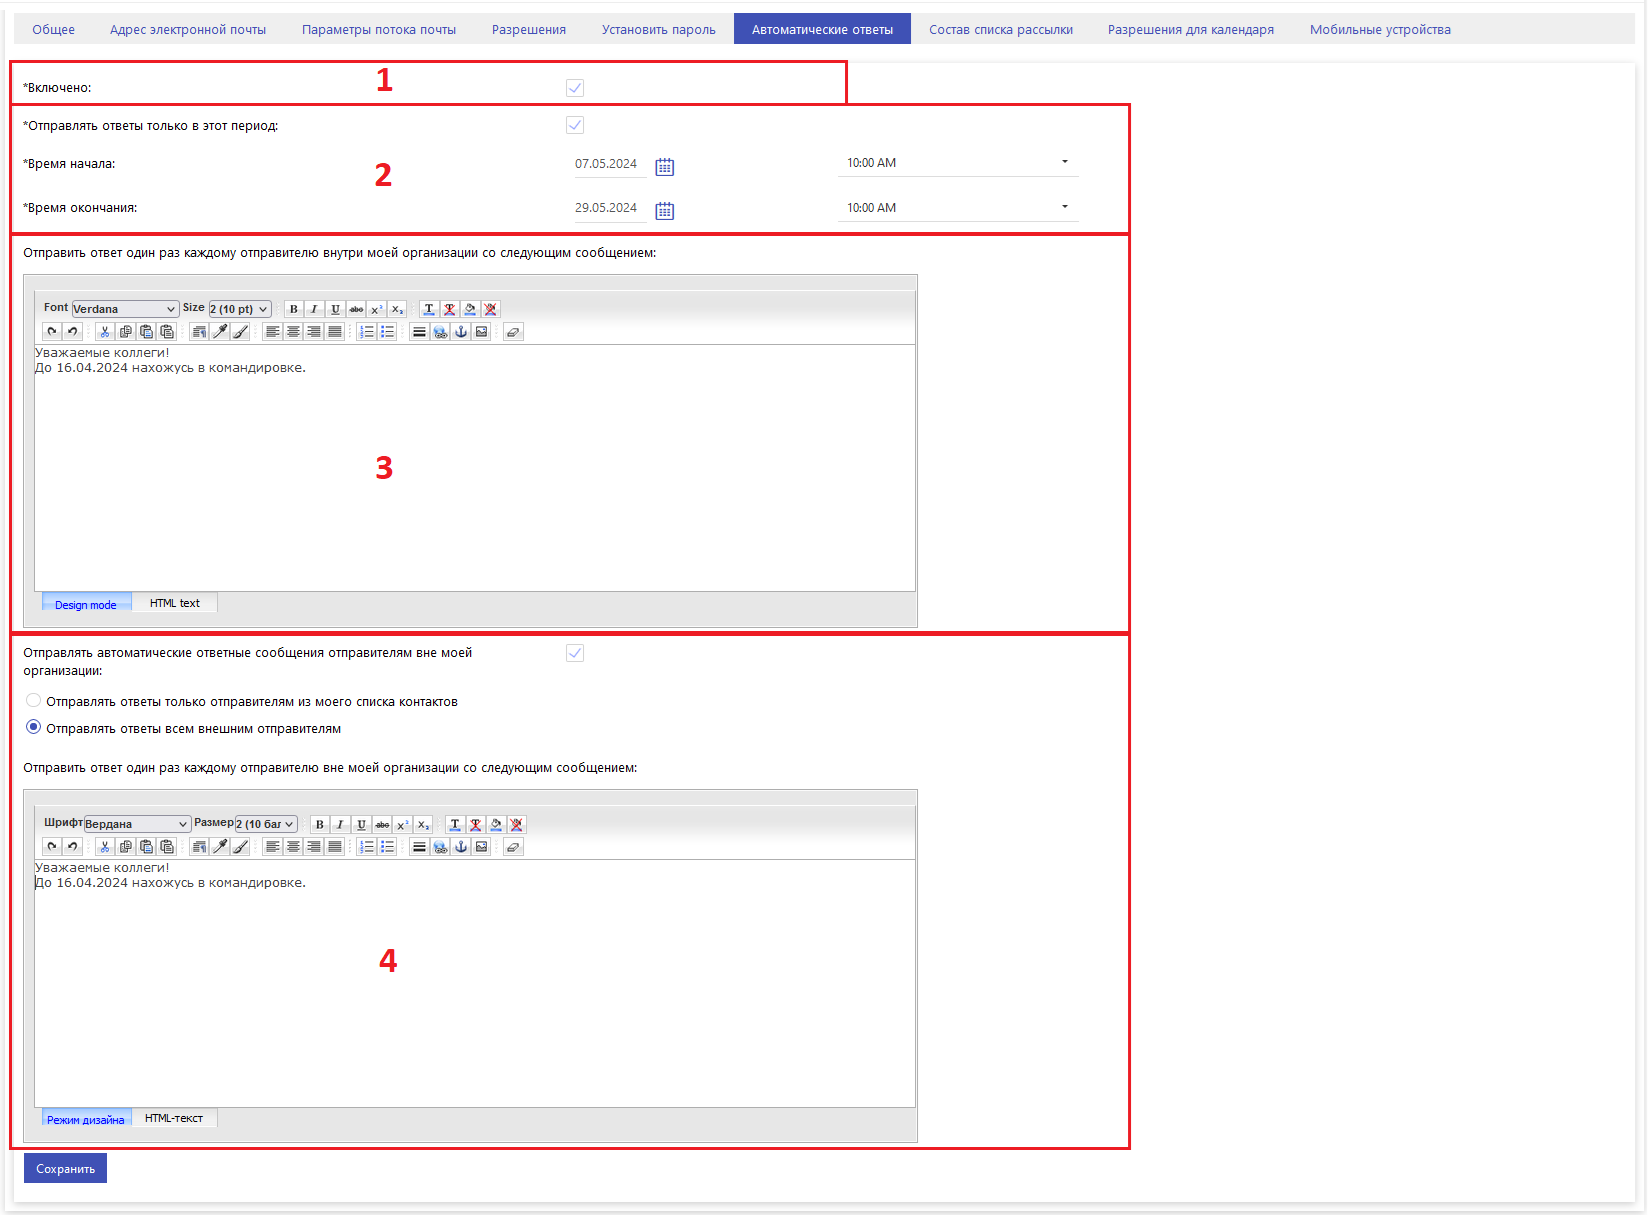1652x1215 pixels.
Task: Click into the external-senders message text area
Action: coord(475,983)
